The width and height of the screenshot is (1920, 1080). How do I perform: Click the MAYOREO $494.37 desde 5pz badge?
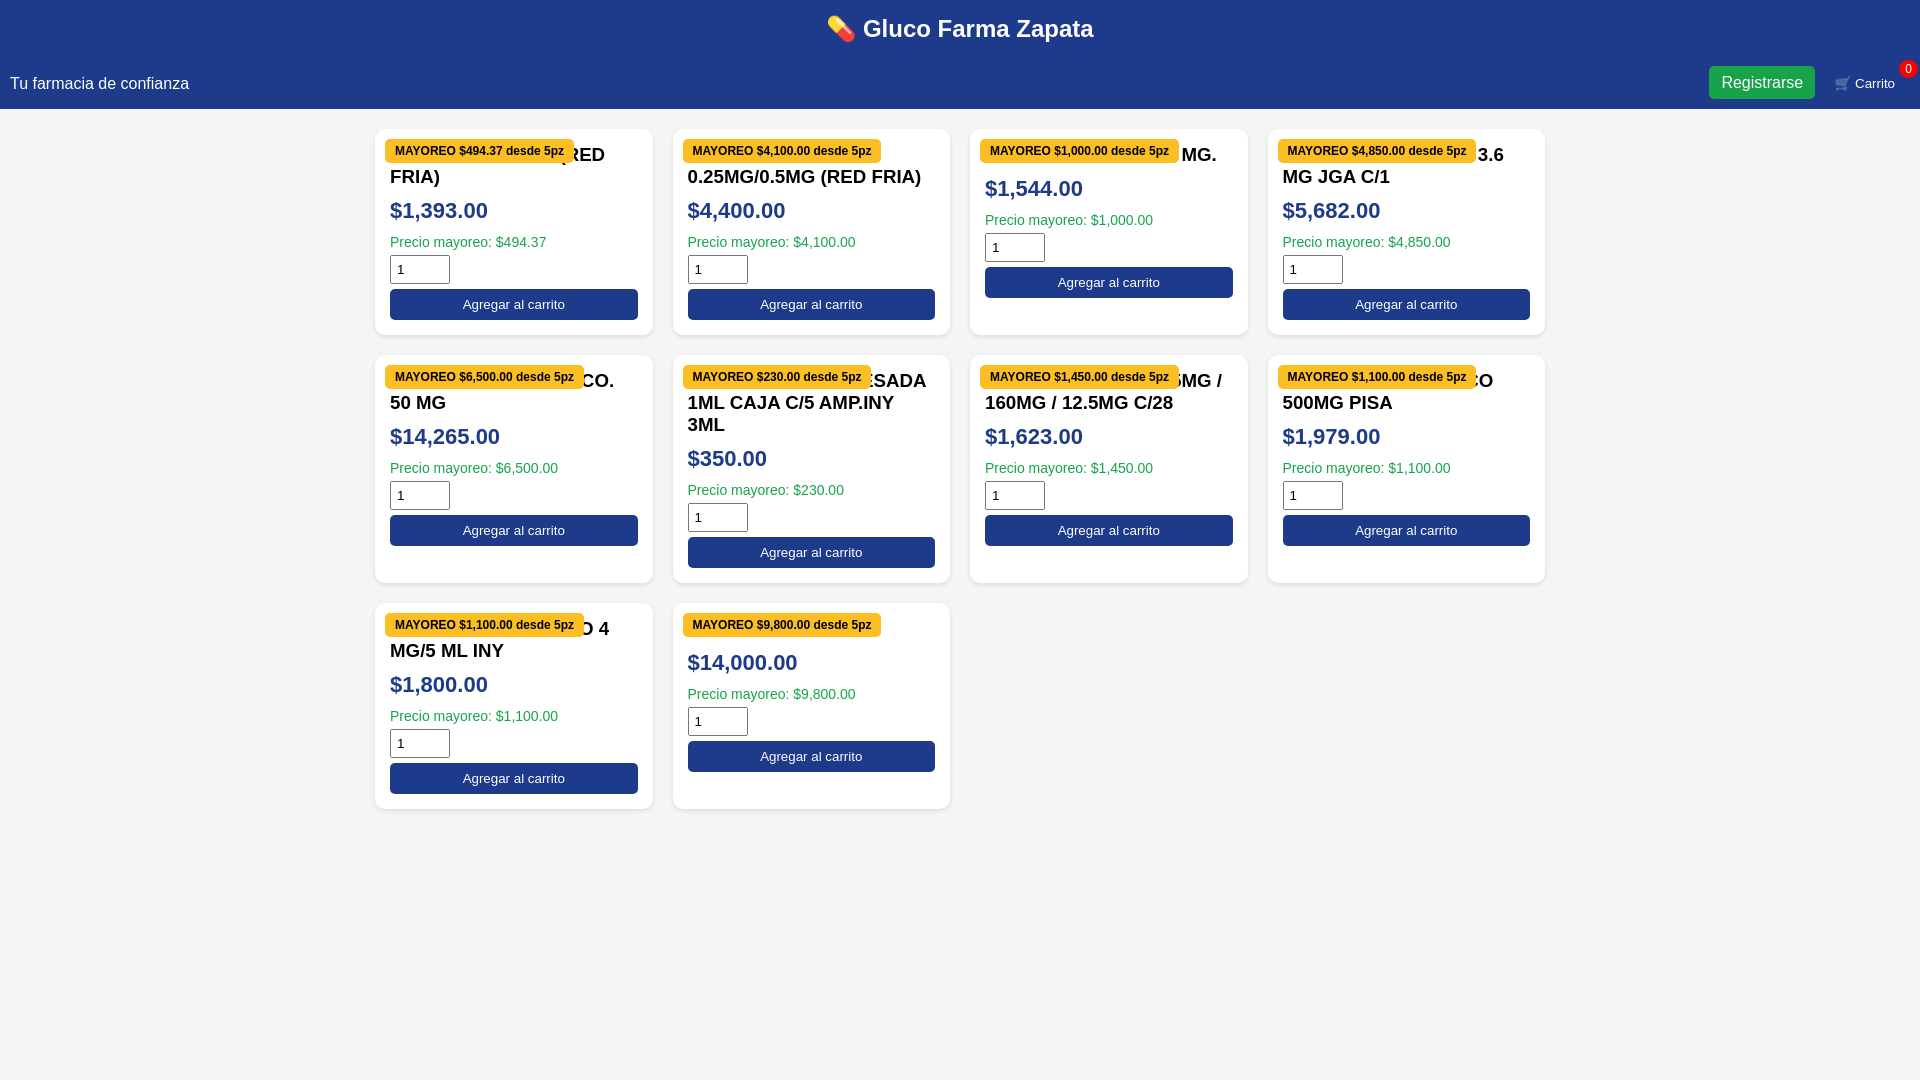[x=479, y=151]
